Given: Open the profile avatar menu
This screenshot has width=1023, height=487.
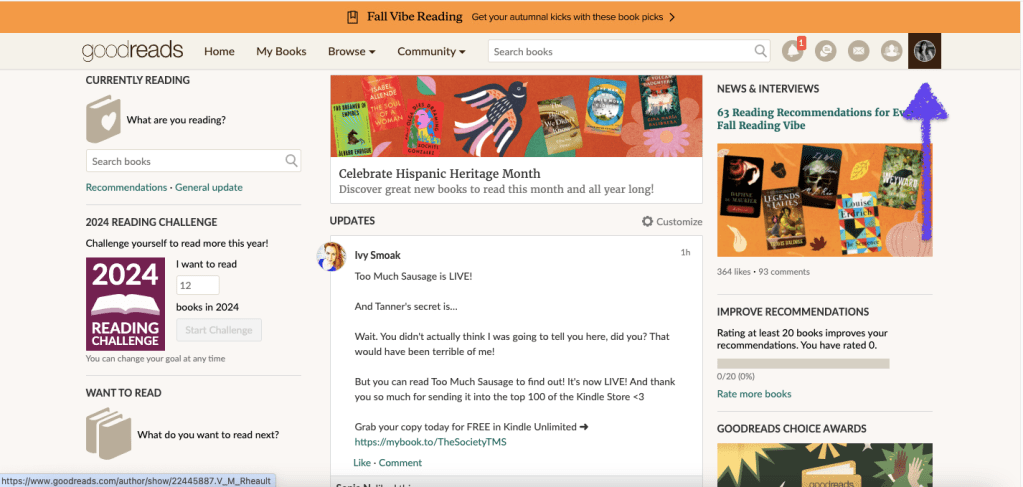Looking at the screenshot, I should (x=924, y=51).
